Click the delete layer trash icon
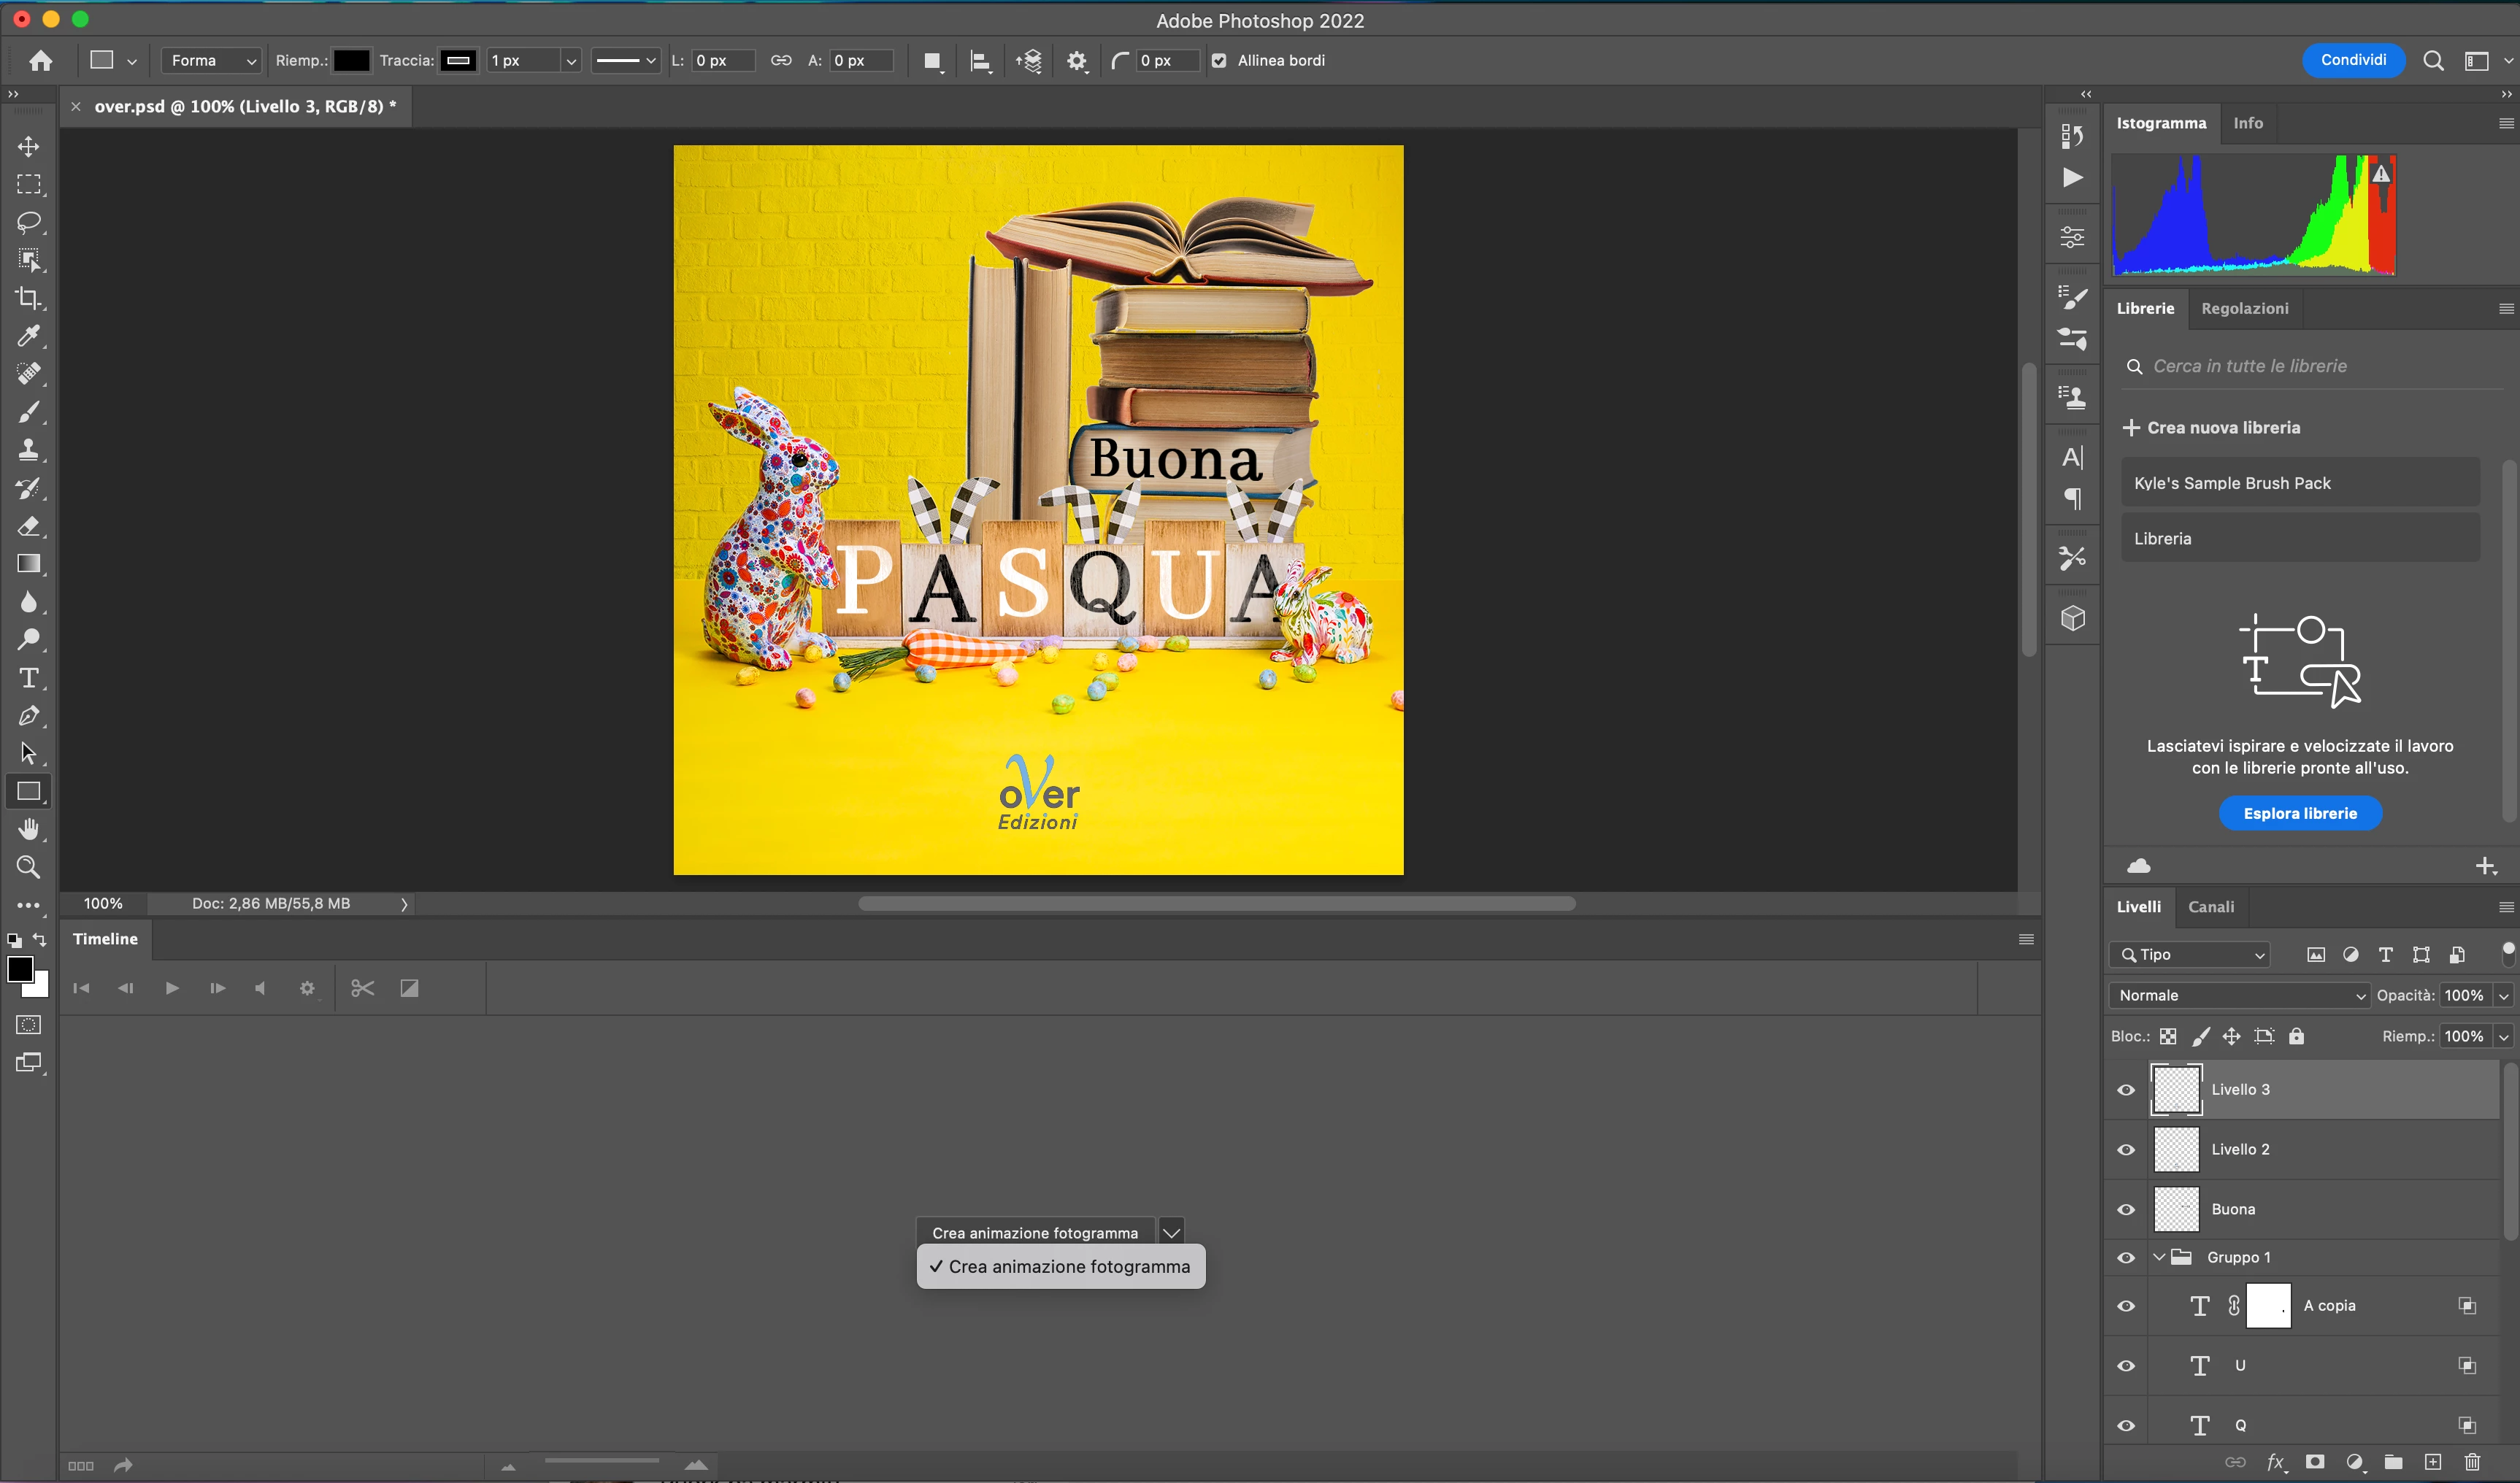This screenshot has height=1483, width=2520. pyautogui.click(x=2472, y=1462)
